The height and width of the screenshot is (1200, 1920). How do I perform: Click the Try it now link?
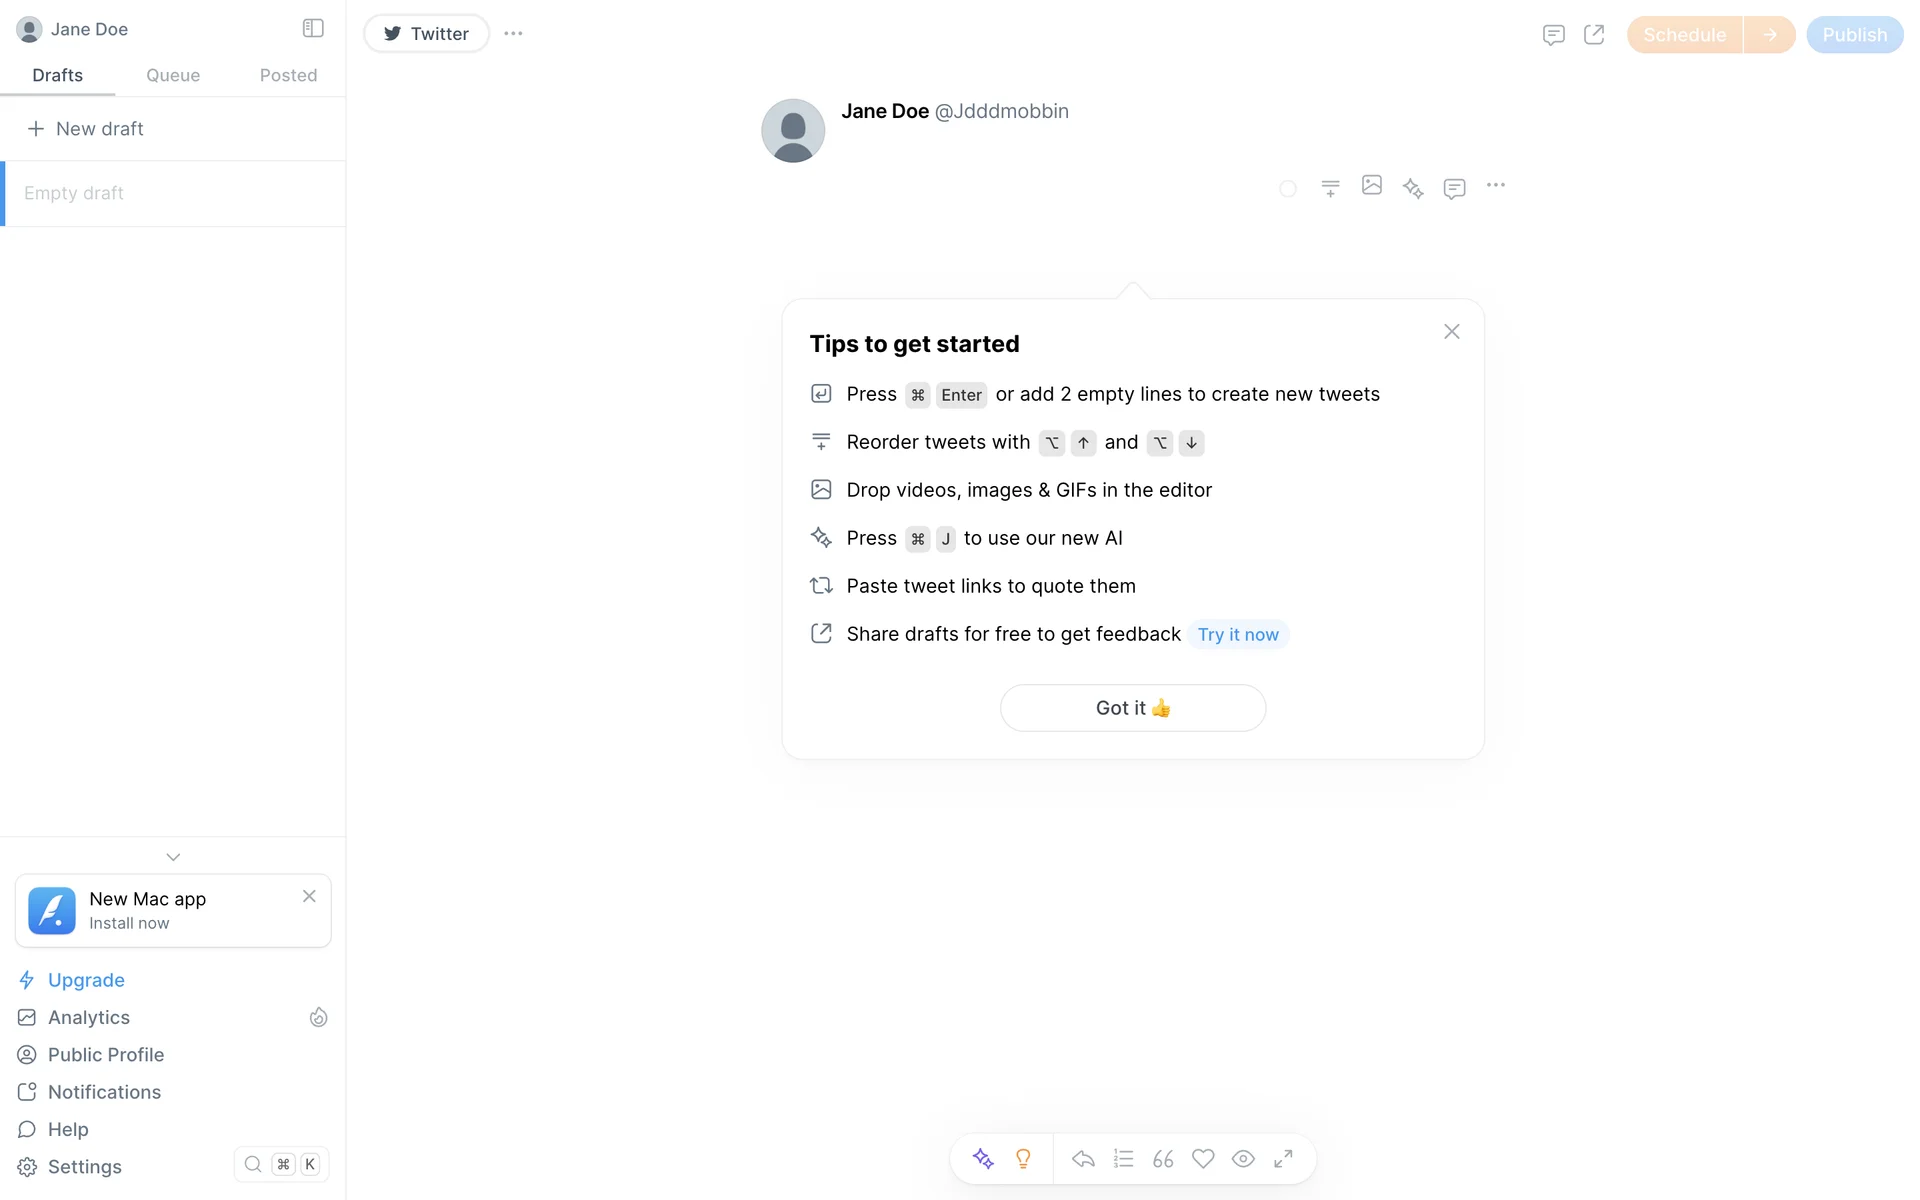pos(1238,634)
